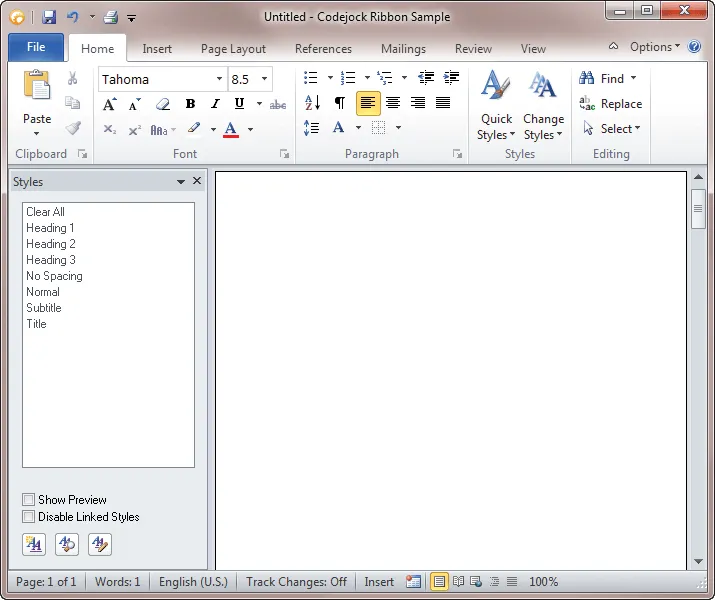Viewport: 715px width, 600px height.
Task: Enable the Disable Linked Styles checkbox
Action: click(x=28, y=517)
